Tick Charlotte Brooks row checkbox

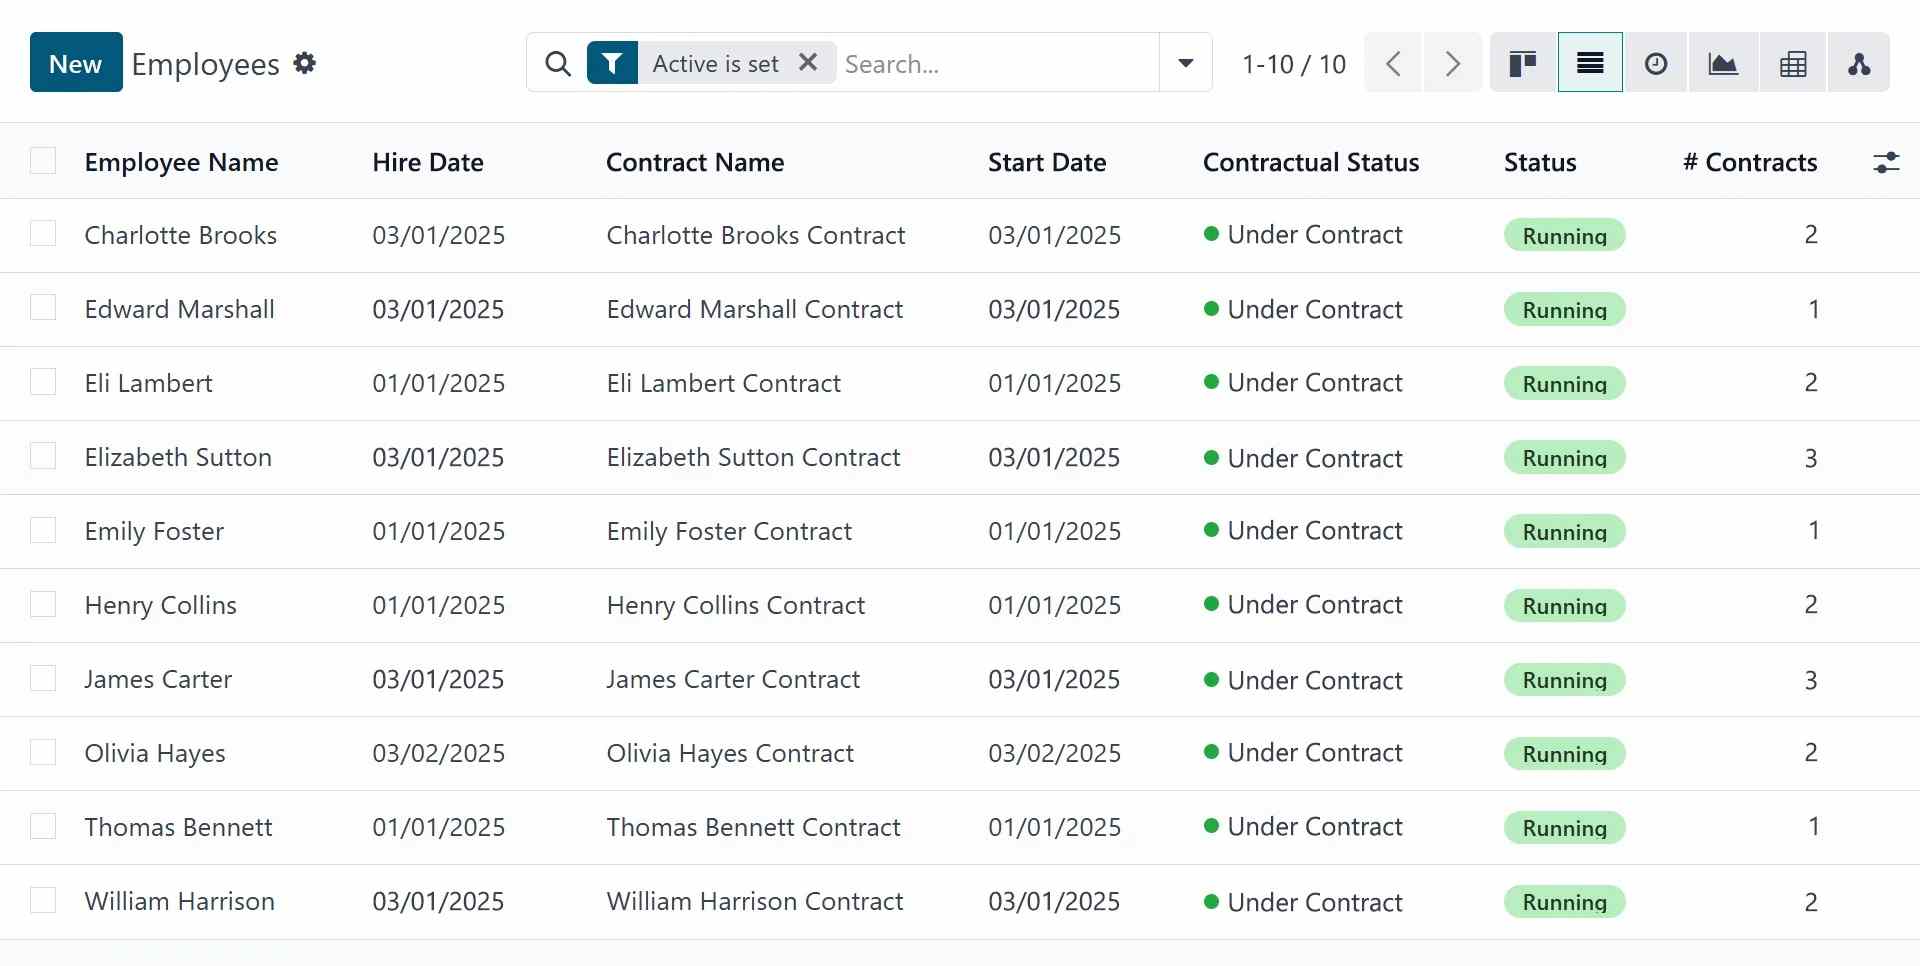(43, 234)
